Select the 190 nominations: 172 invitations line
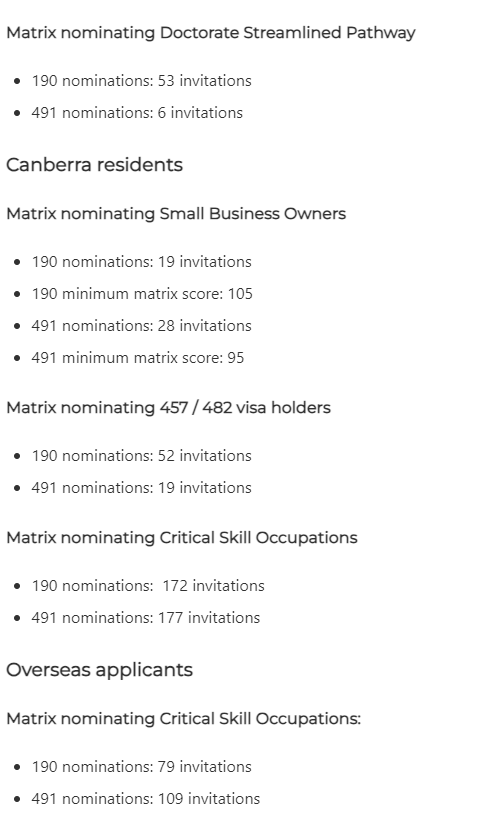This screenshot has width=494, height=835. coord(148,585)
